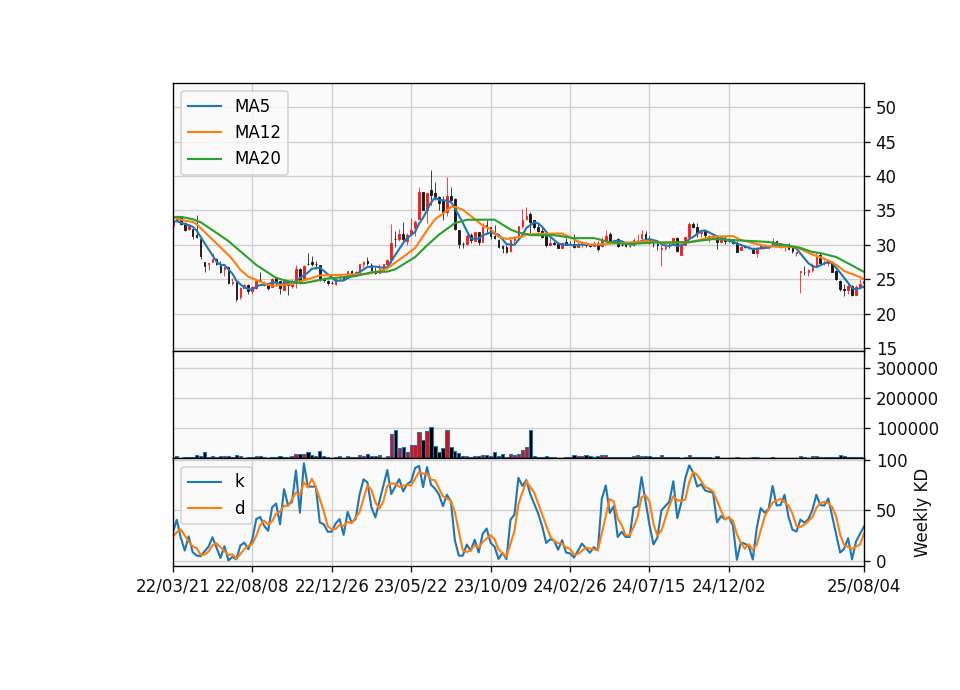Click the MA5 legend label

(x=252, y=106)
